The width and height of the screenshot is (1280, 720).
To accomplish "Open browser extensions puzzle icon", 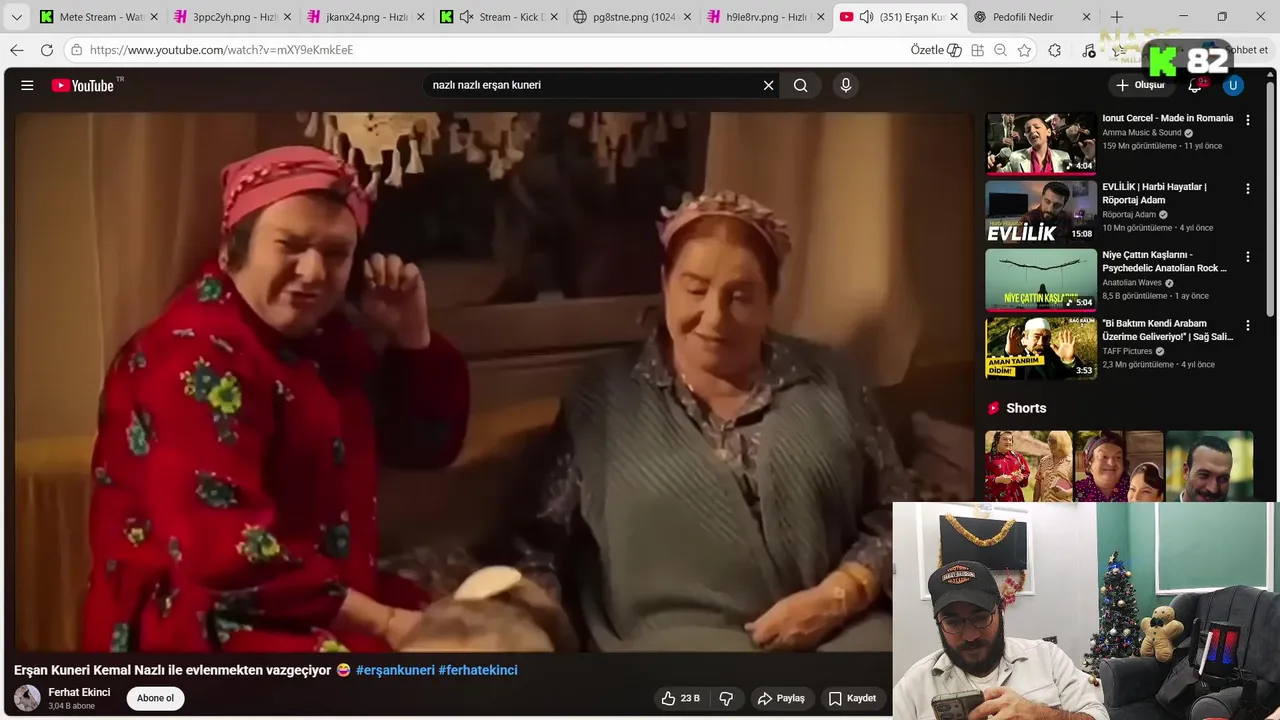I will click(x=1055, y=50).
